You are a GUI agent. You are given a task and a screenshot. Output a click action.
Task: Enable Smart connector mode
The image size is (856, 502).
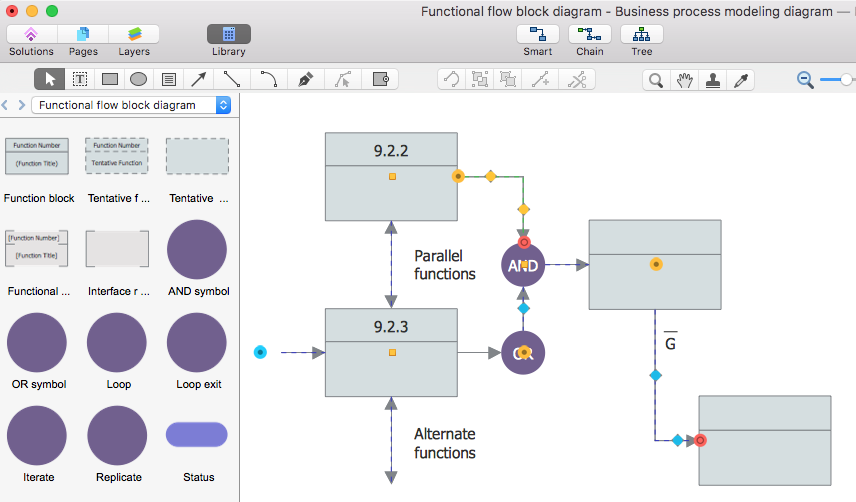pyautogui.click(x=537, y=35)
